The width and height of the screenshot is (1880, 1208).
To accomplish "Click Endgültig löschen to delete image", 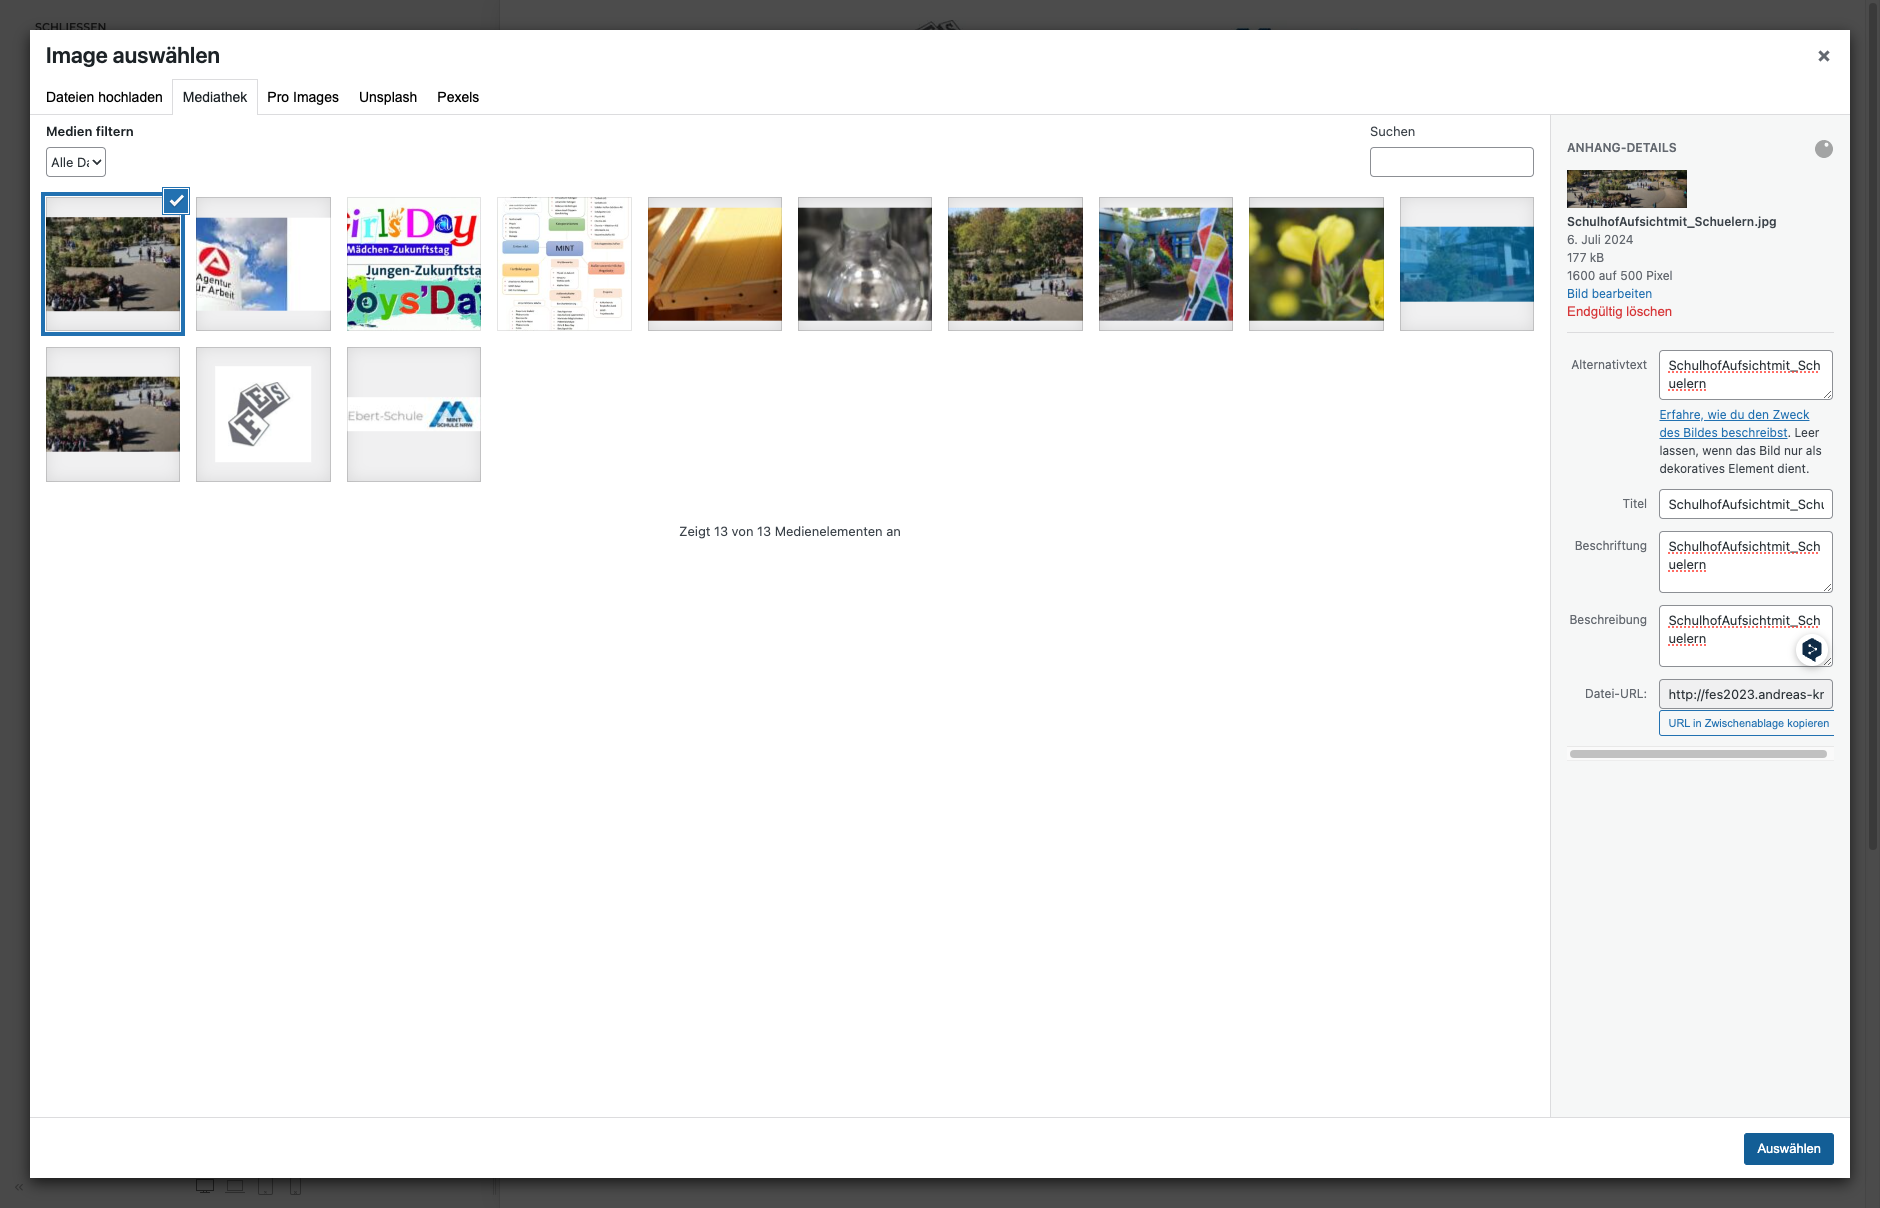I will 1619,312.
